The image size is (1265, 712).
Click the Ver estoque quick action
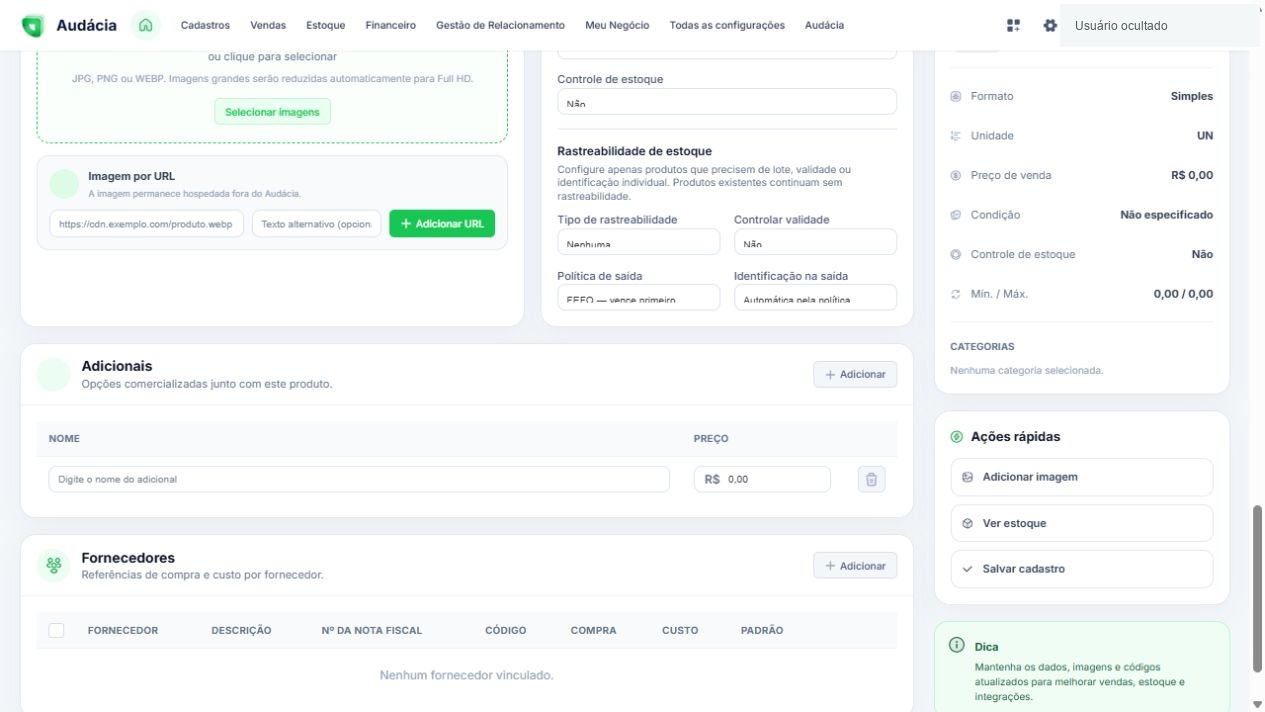coord(1082,523)
